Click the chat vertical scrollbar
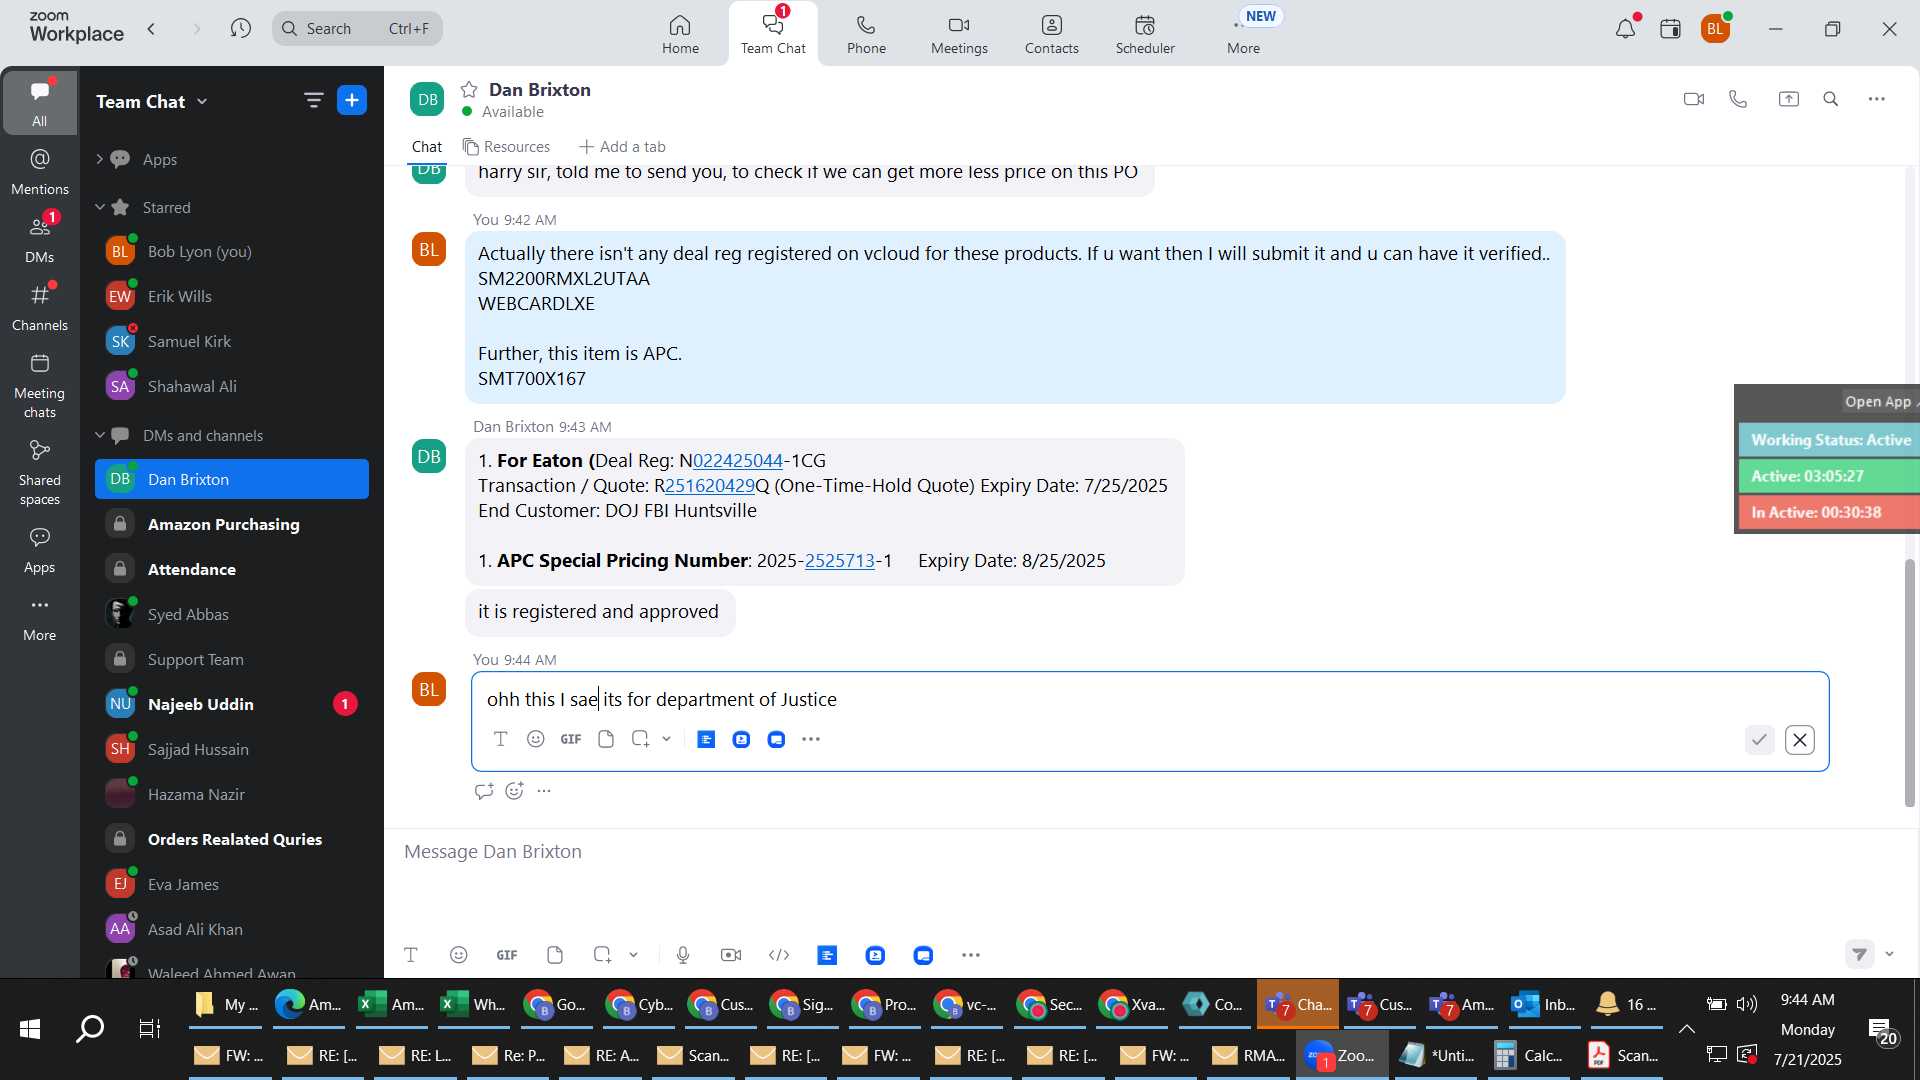This screenshot has height=1080, width=1920. [1909, 682]
